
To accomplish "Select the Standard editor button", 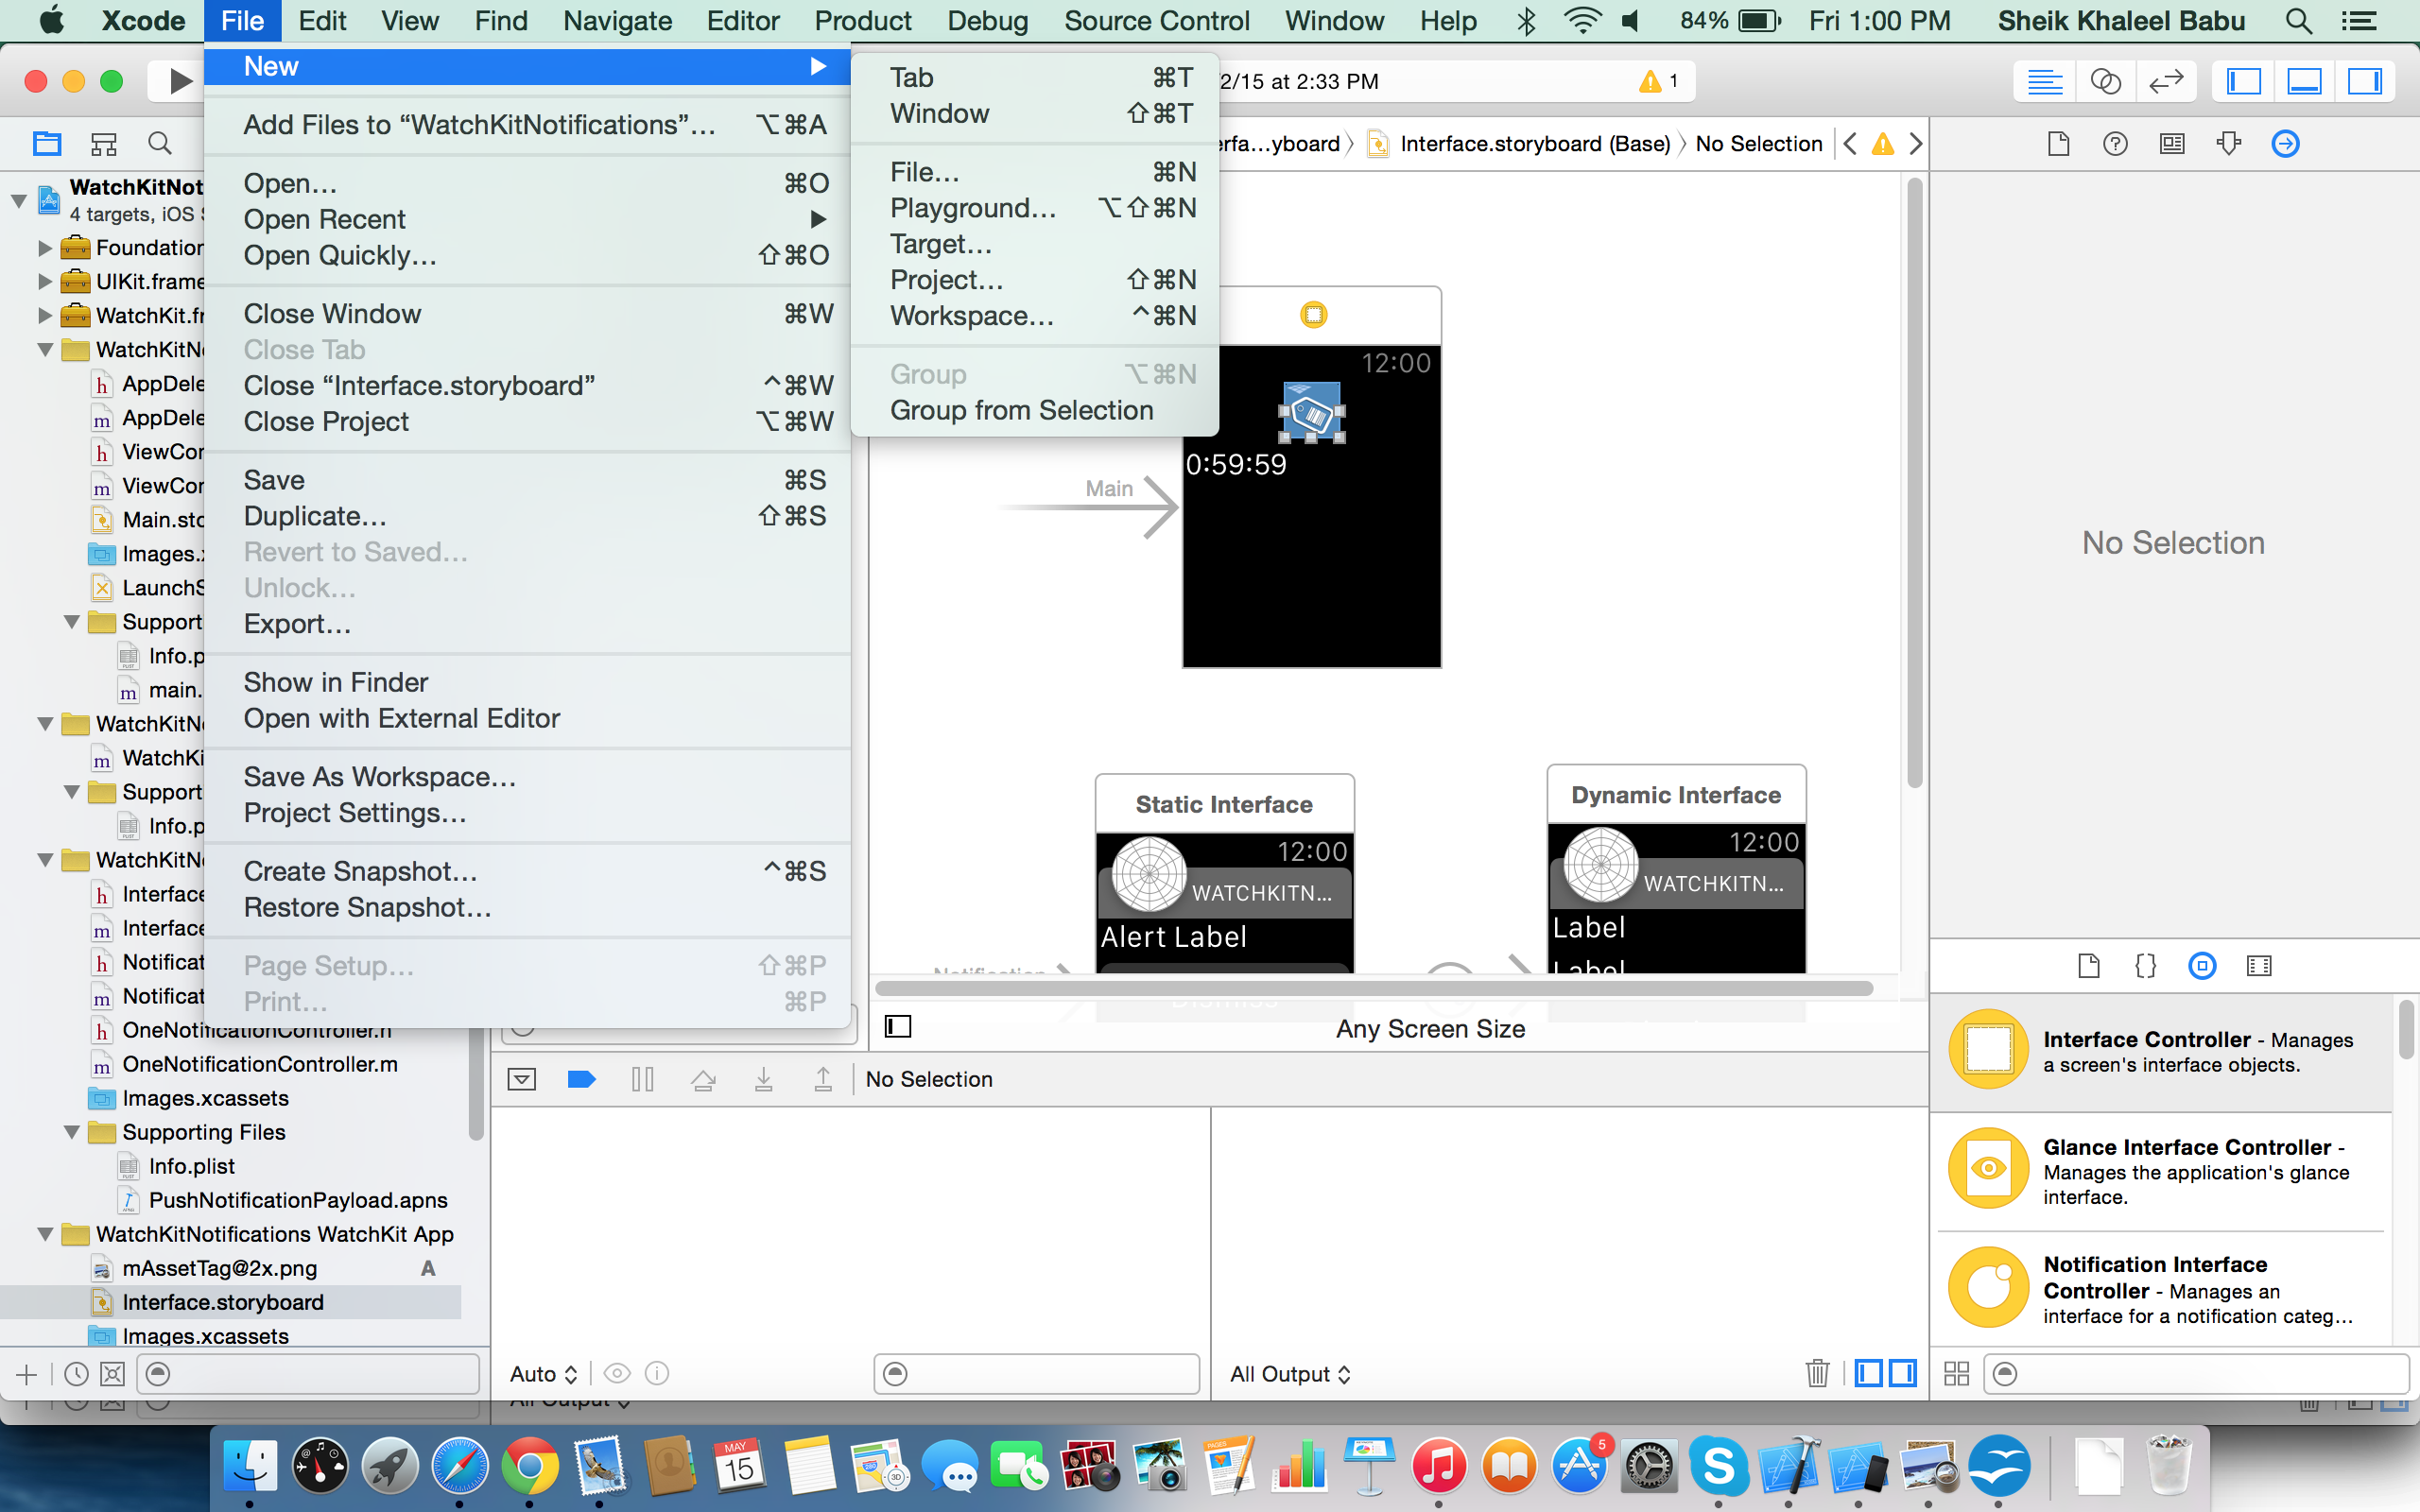I will [2045, 81].
